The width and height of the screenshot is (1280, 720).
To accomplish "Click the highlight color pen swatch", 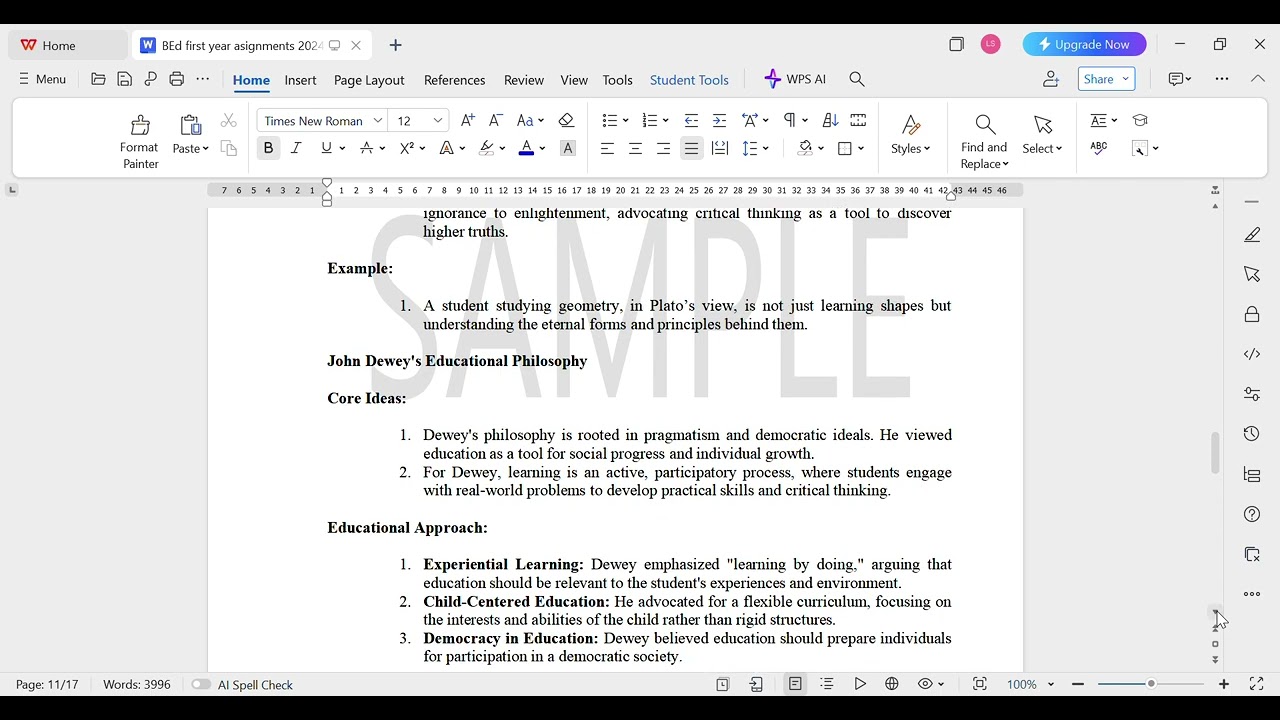I will [x=486, y=148].
